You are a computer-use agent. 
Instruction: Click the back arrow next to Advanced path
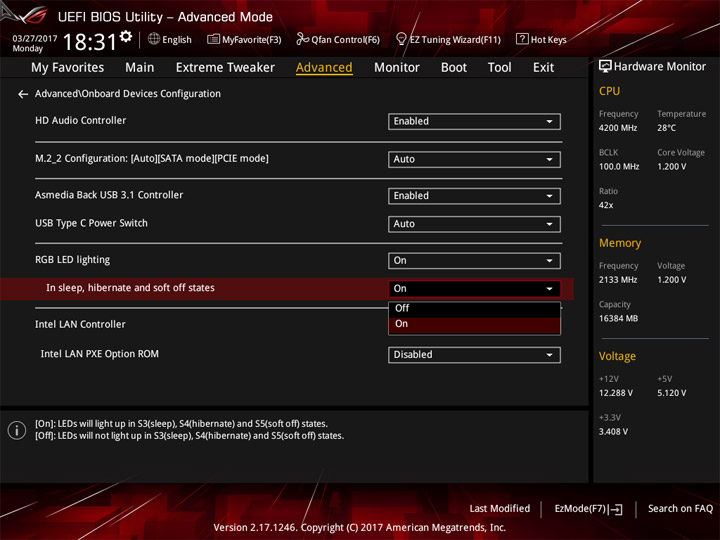tap(23, 94)
